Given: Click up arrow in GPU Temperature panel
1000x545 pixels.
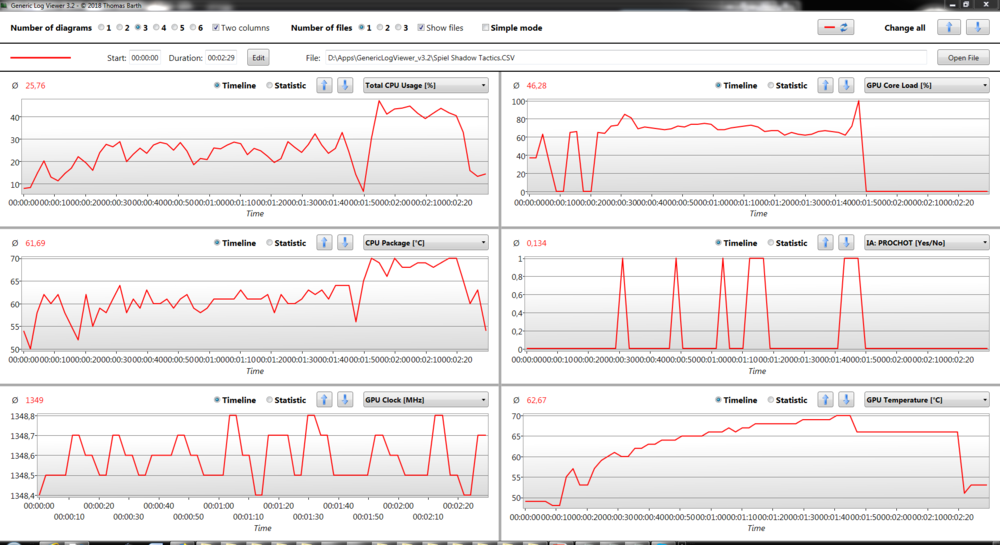Looking at the screenshot, I should point(825,399).
